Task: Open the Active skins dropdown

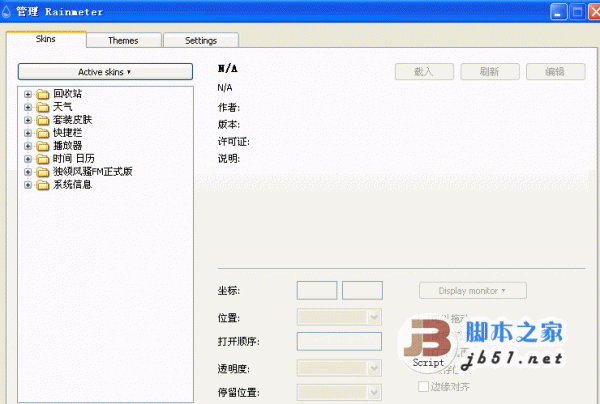Action: (105, 72)
